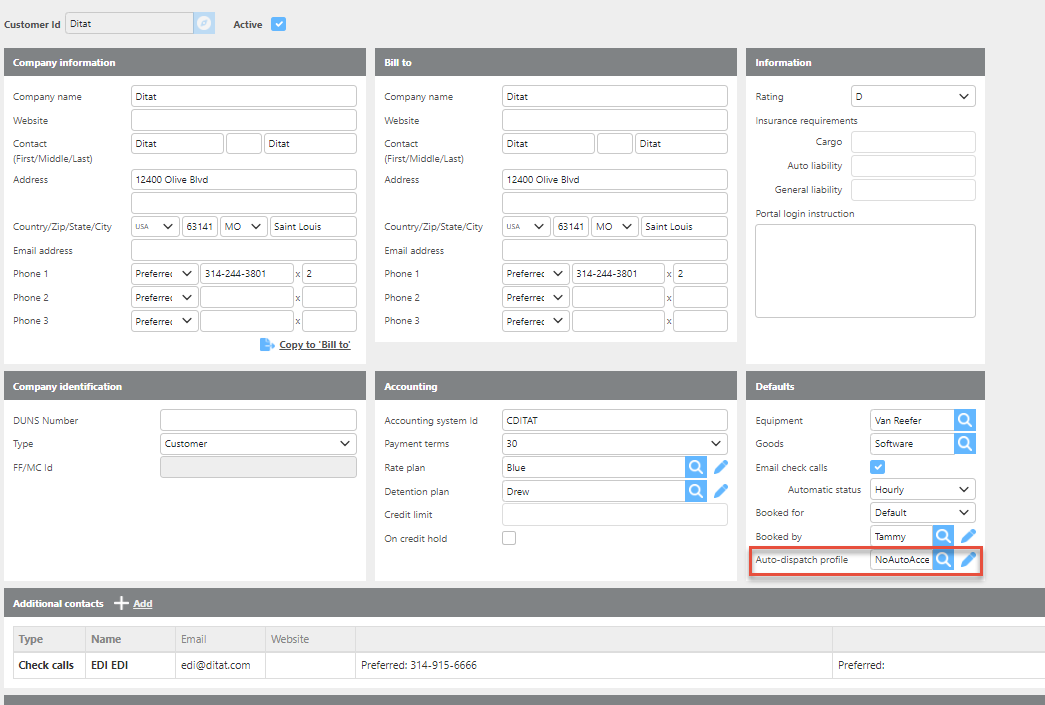Open the Automatic status dropdown
This screenshot has width=1045, height=705.
click(922, 490)
